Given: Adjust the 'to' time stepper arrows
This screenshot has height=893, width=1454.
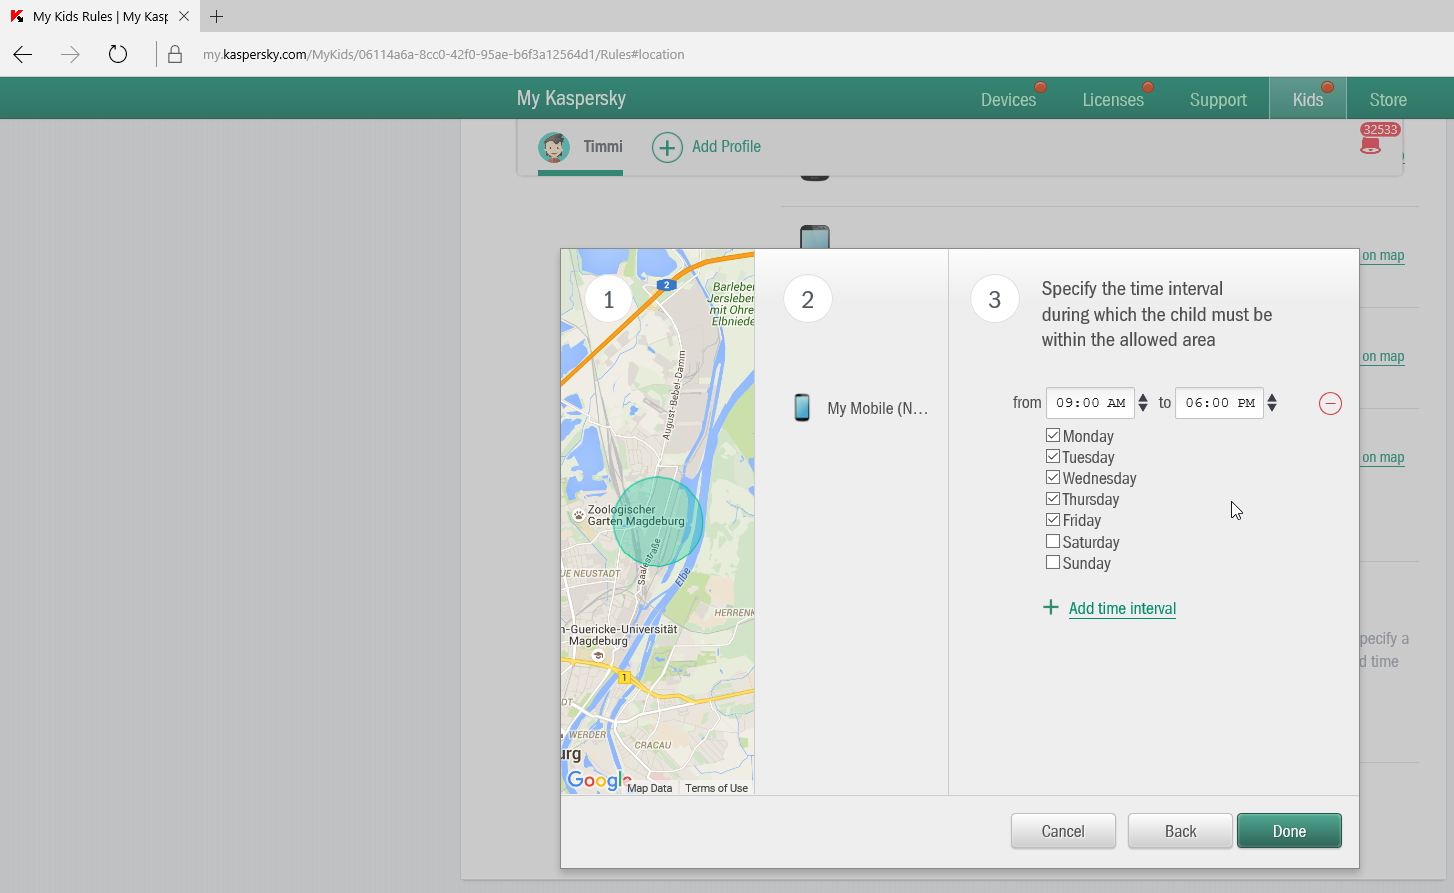Looking at the screenshot, I should 1272,403.
